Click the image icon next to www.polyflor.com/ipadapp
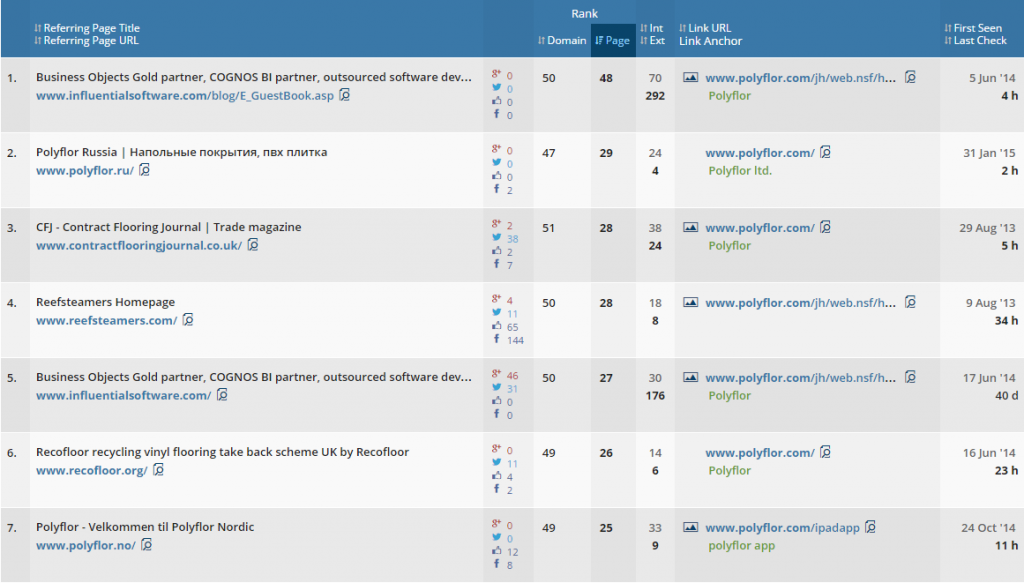 click(689, 527)
